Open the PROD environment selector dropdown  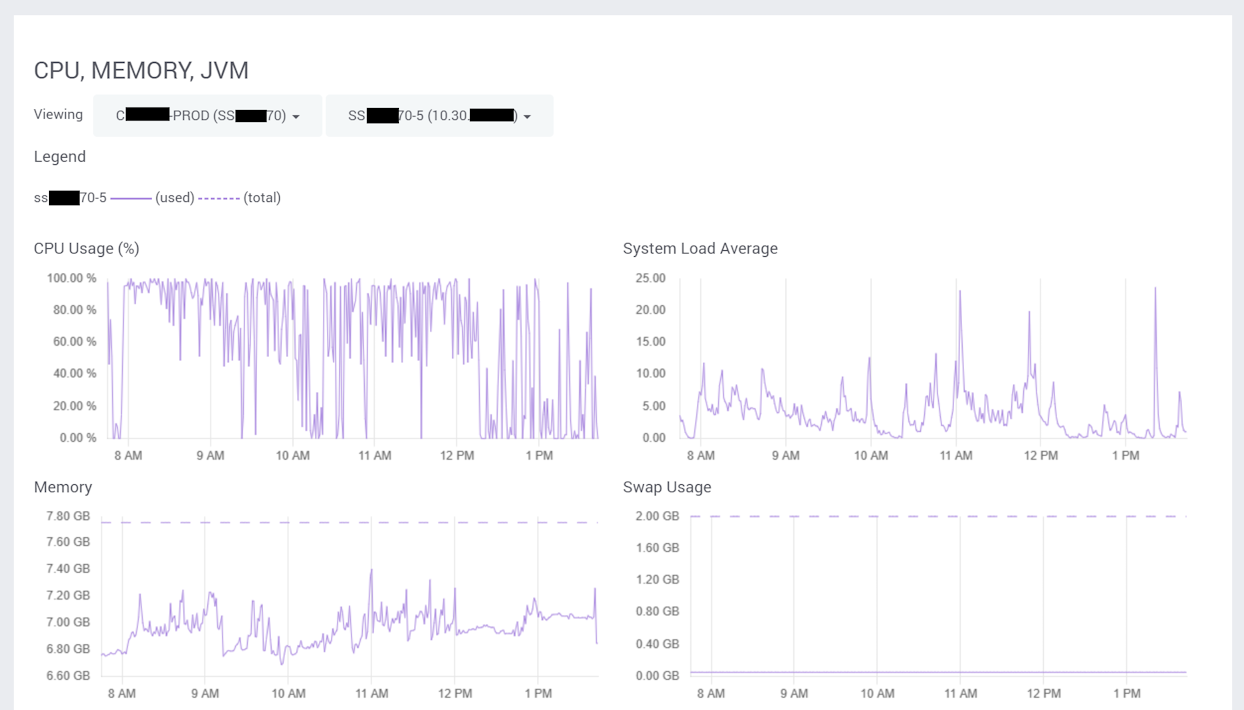pyautogui.click(x=206, y=115)
